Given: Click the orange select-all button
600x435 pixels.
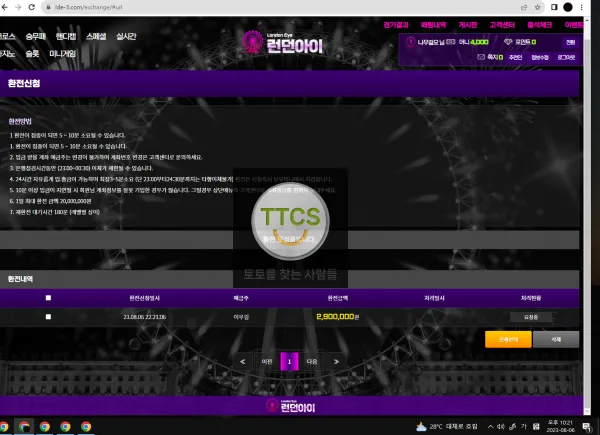Looking at the screenshot, I should pyautogui.click(x=508, y=339).
